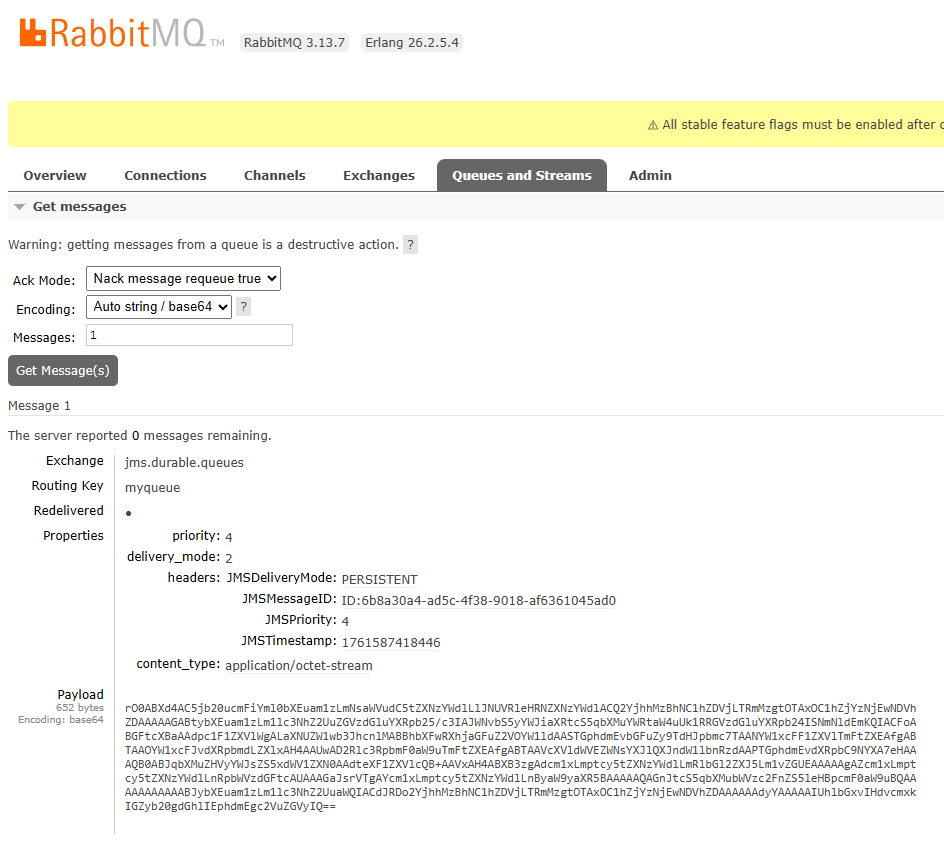Open help for destructive get action warning
The image size is (944, 846).
coord(410,244)
